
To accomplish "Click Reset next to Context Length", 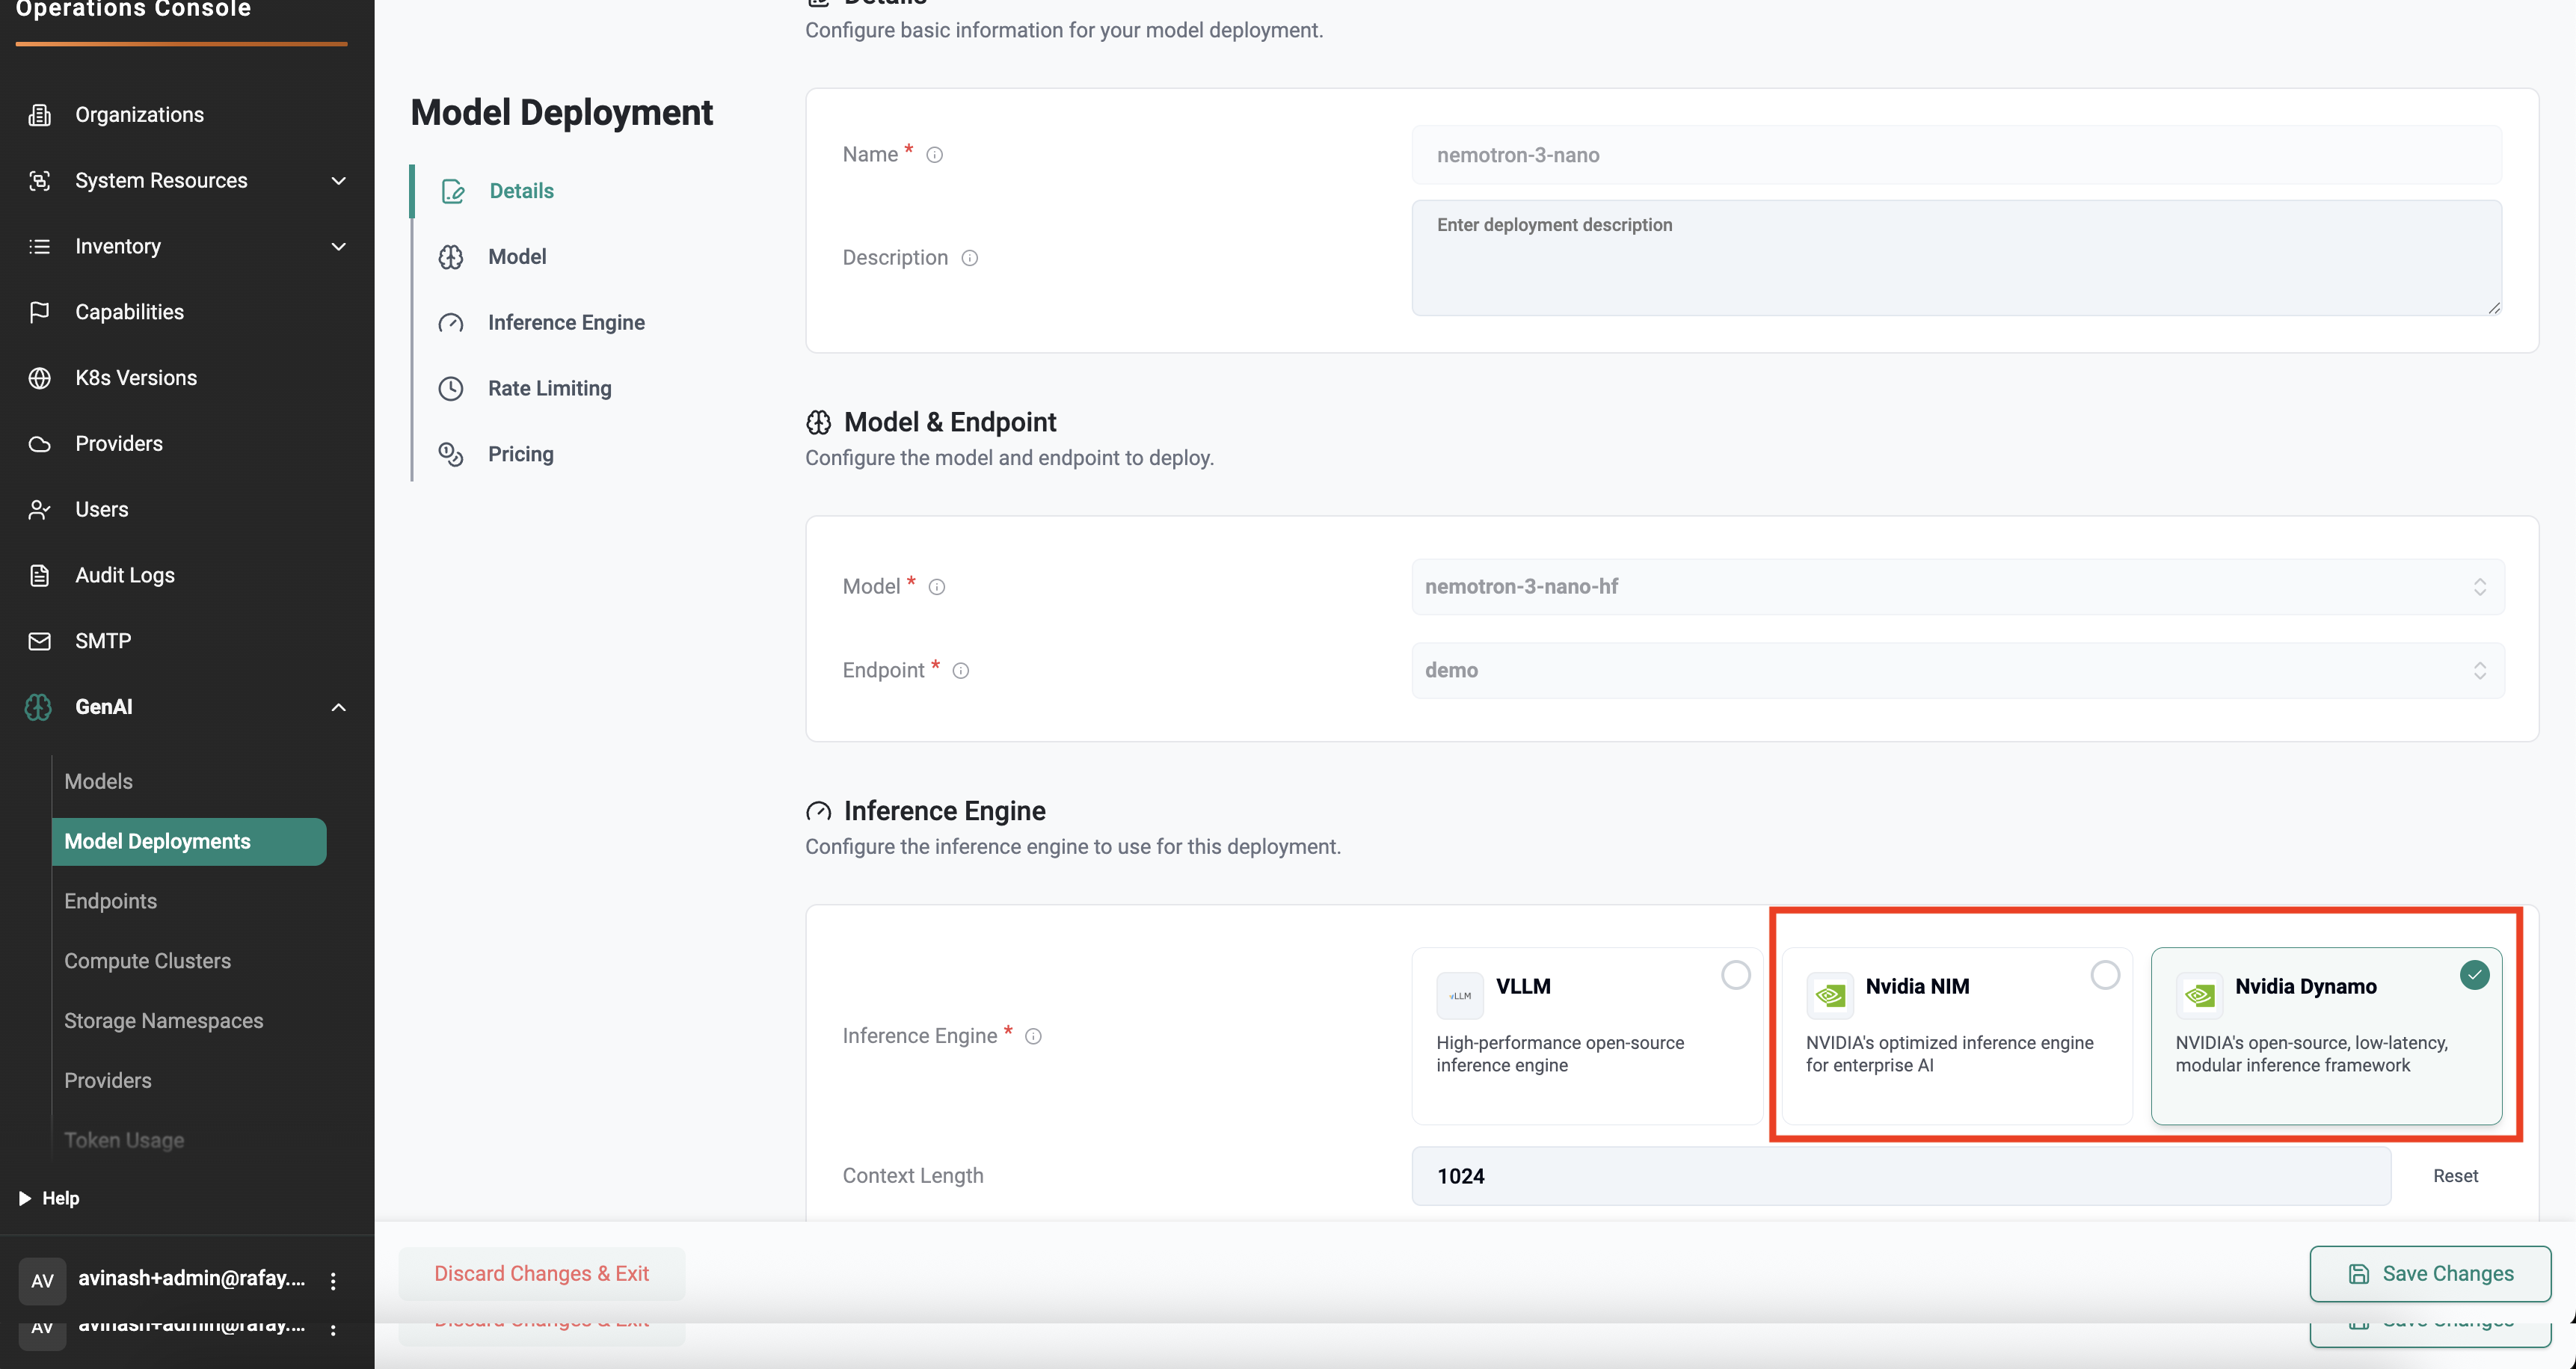I will click(x=2455, y=1176).
